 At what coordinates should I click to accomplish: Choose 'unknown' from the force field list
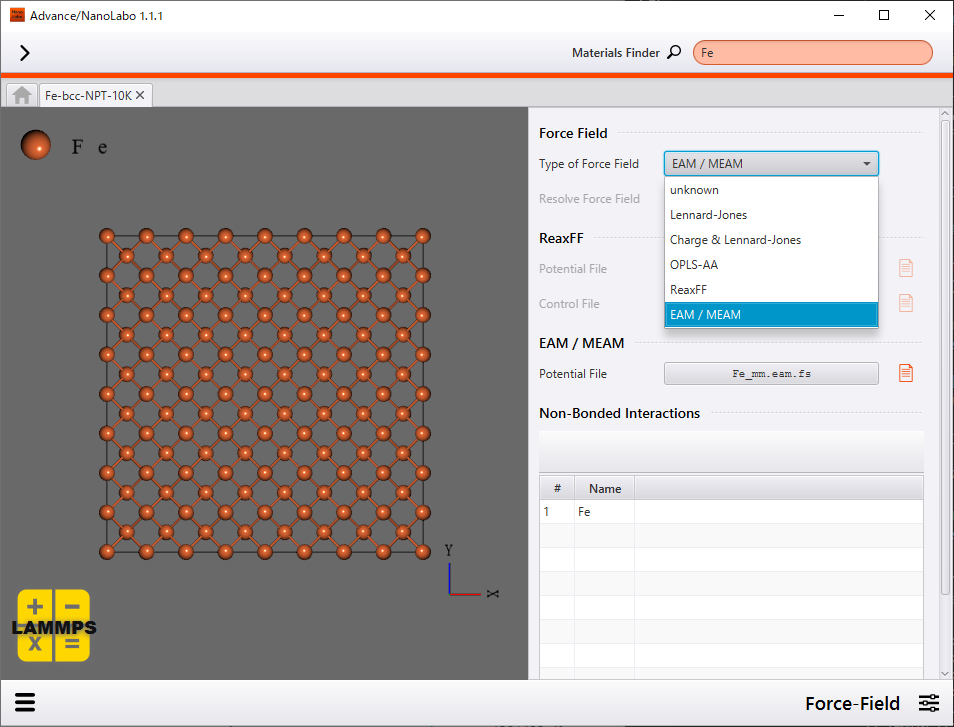coord(771,190)
